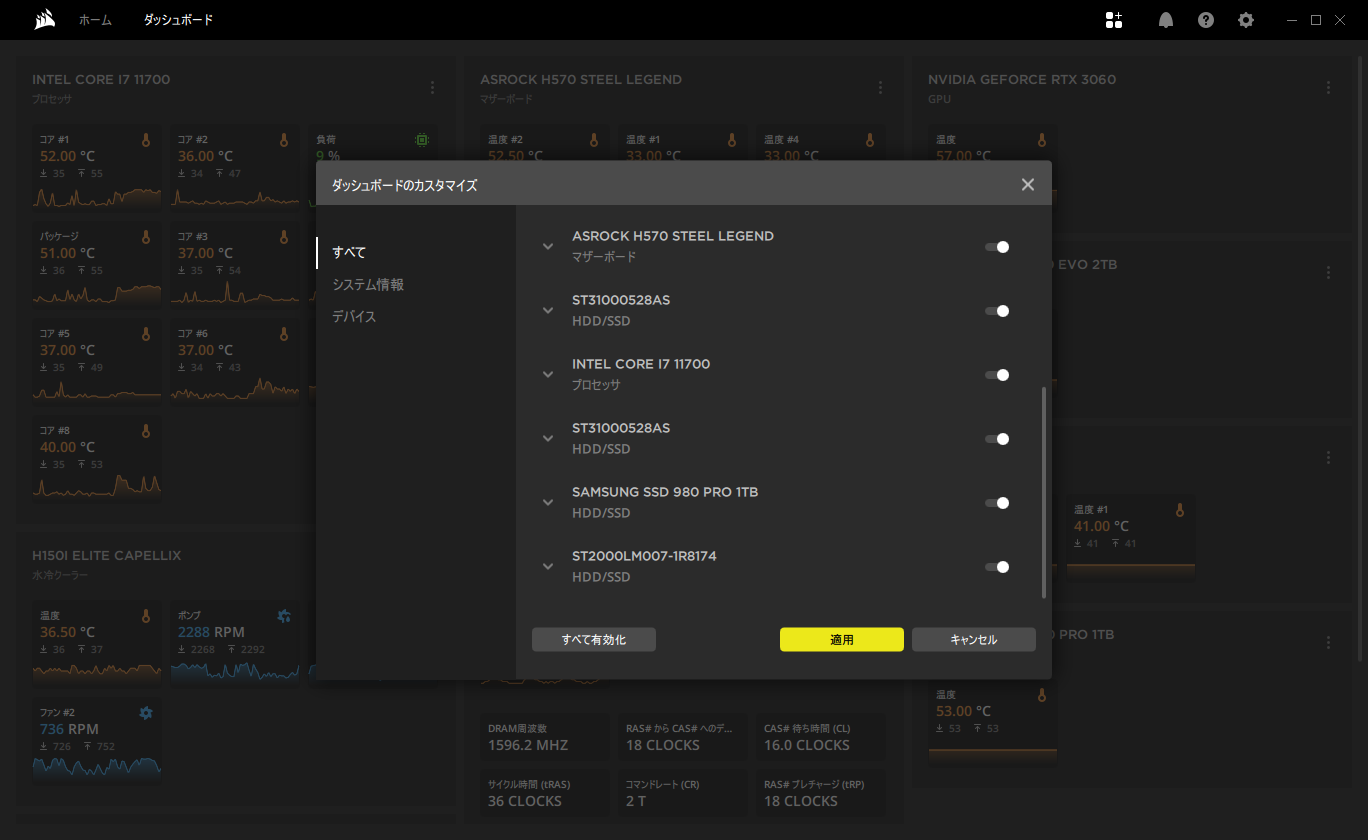Select すべて in the dialog sidebar
This screenshot has width=1368, height=840.
pyautogui.click(x=349, y=252)
